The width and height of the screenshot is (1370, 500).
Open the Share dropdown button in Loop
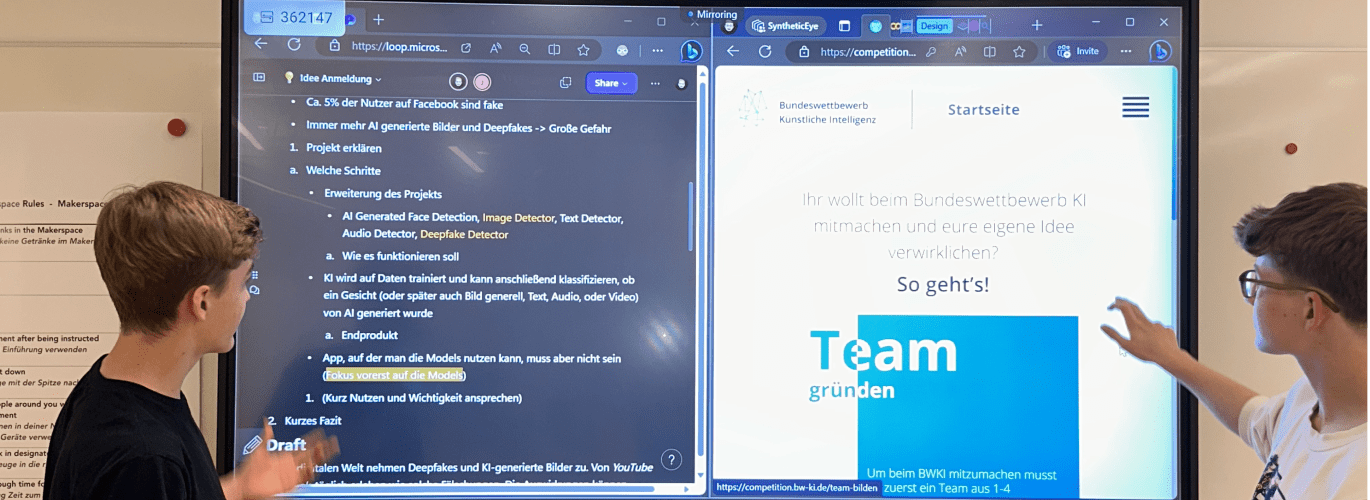coord(611,83)
